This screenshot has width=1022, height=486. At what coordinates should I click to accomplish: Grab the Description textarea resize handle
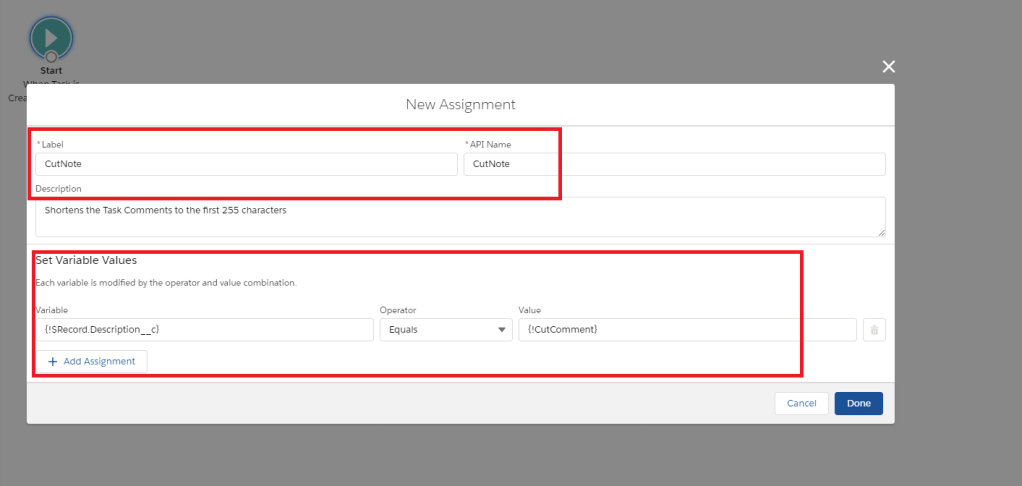pos(881,232)
